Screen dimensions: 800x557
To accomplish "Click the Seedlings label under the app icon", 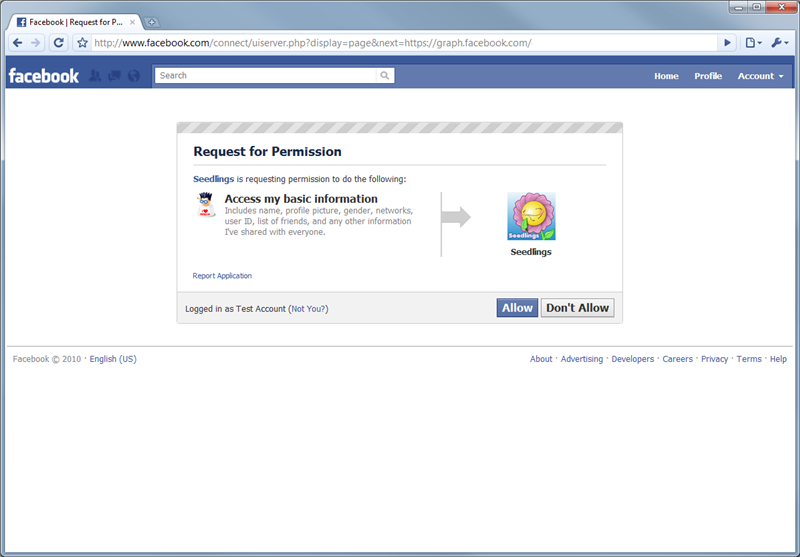I will click(x=531, y=252).
